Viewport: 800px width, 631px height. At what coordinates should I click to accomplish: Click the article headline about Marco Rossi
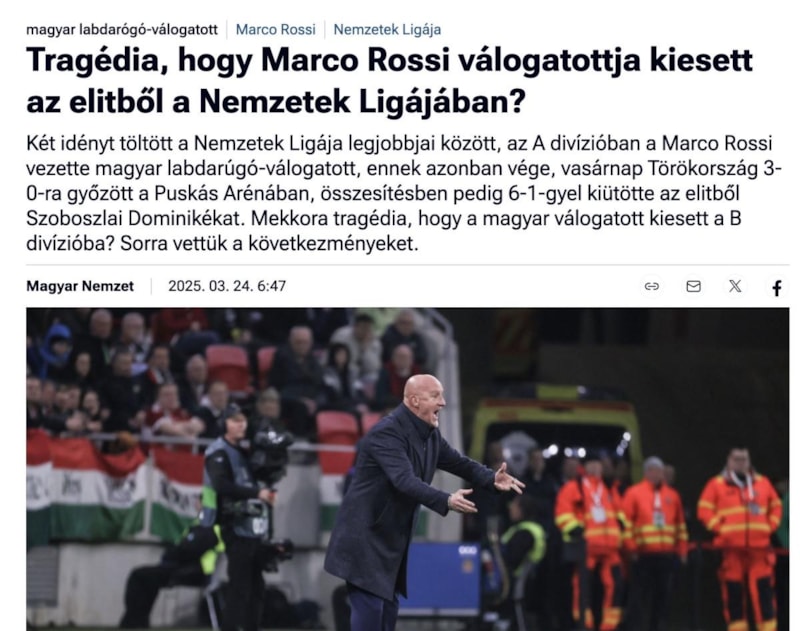[389, 81]
